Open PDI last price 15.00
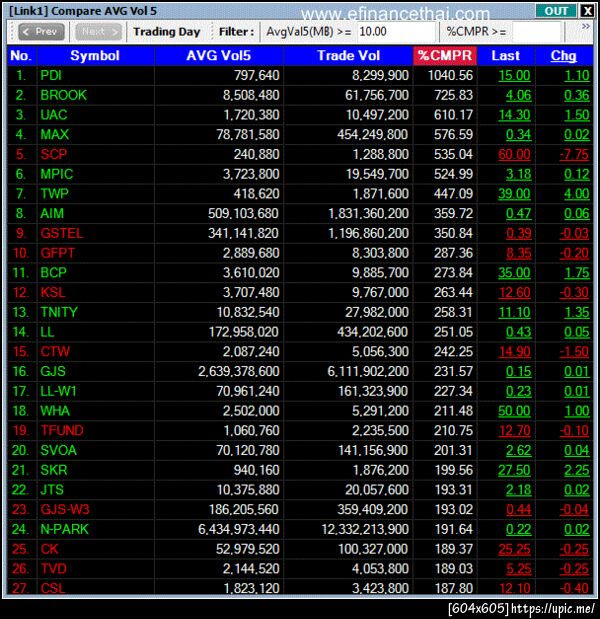600x619 pixels. tap(514, 75)
